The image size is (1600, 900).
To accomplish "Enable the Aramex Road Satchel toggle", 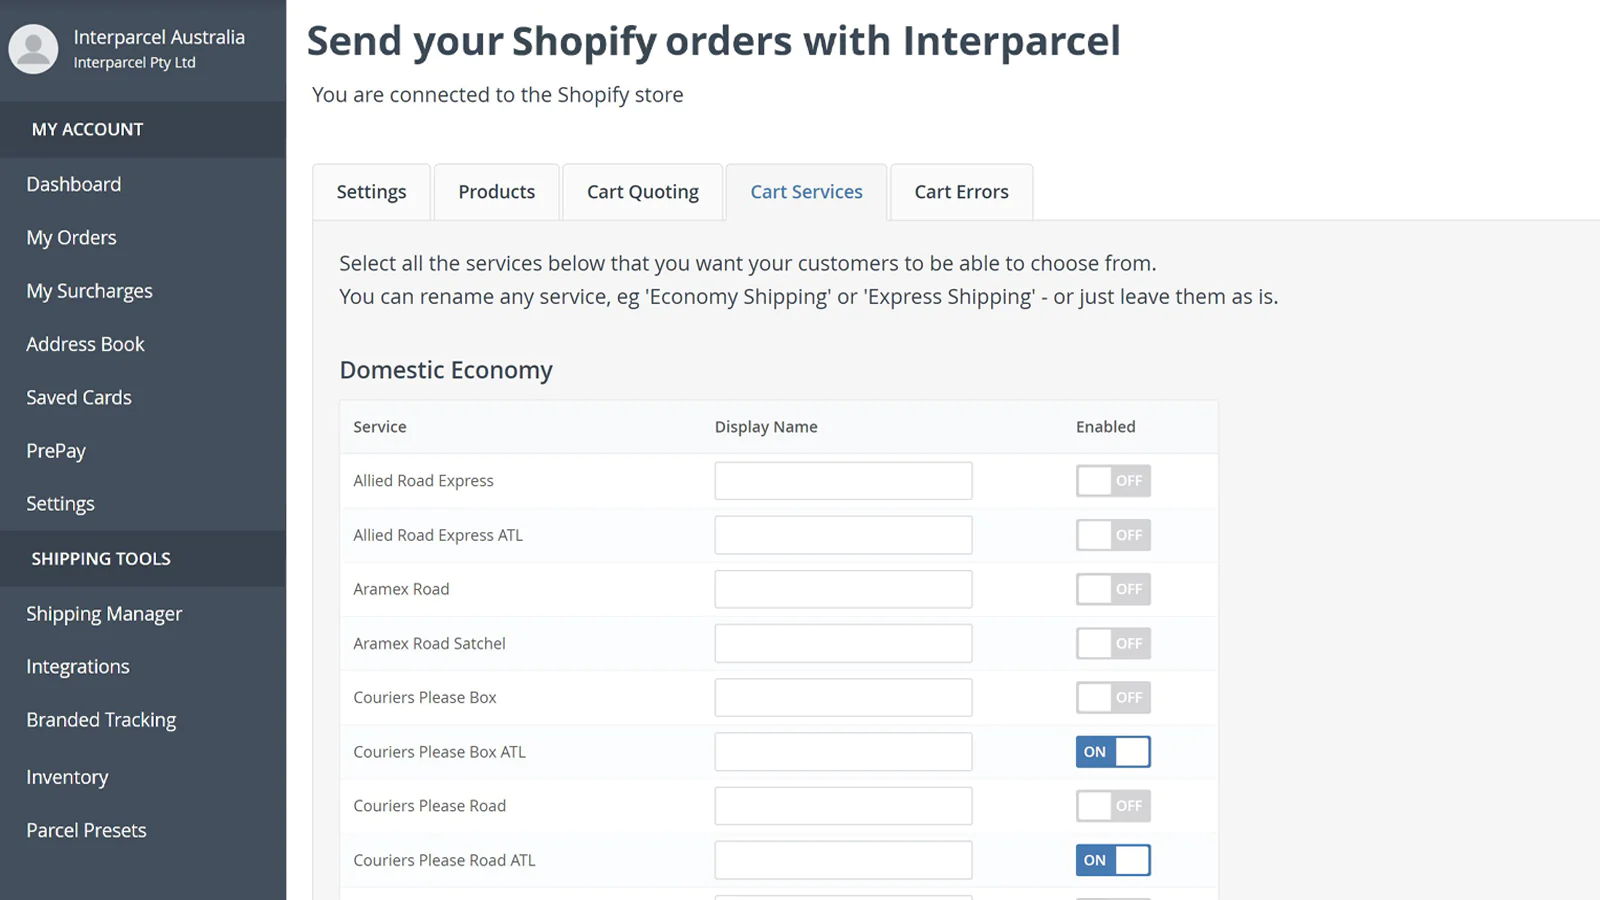I will click(1113, 644).
